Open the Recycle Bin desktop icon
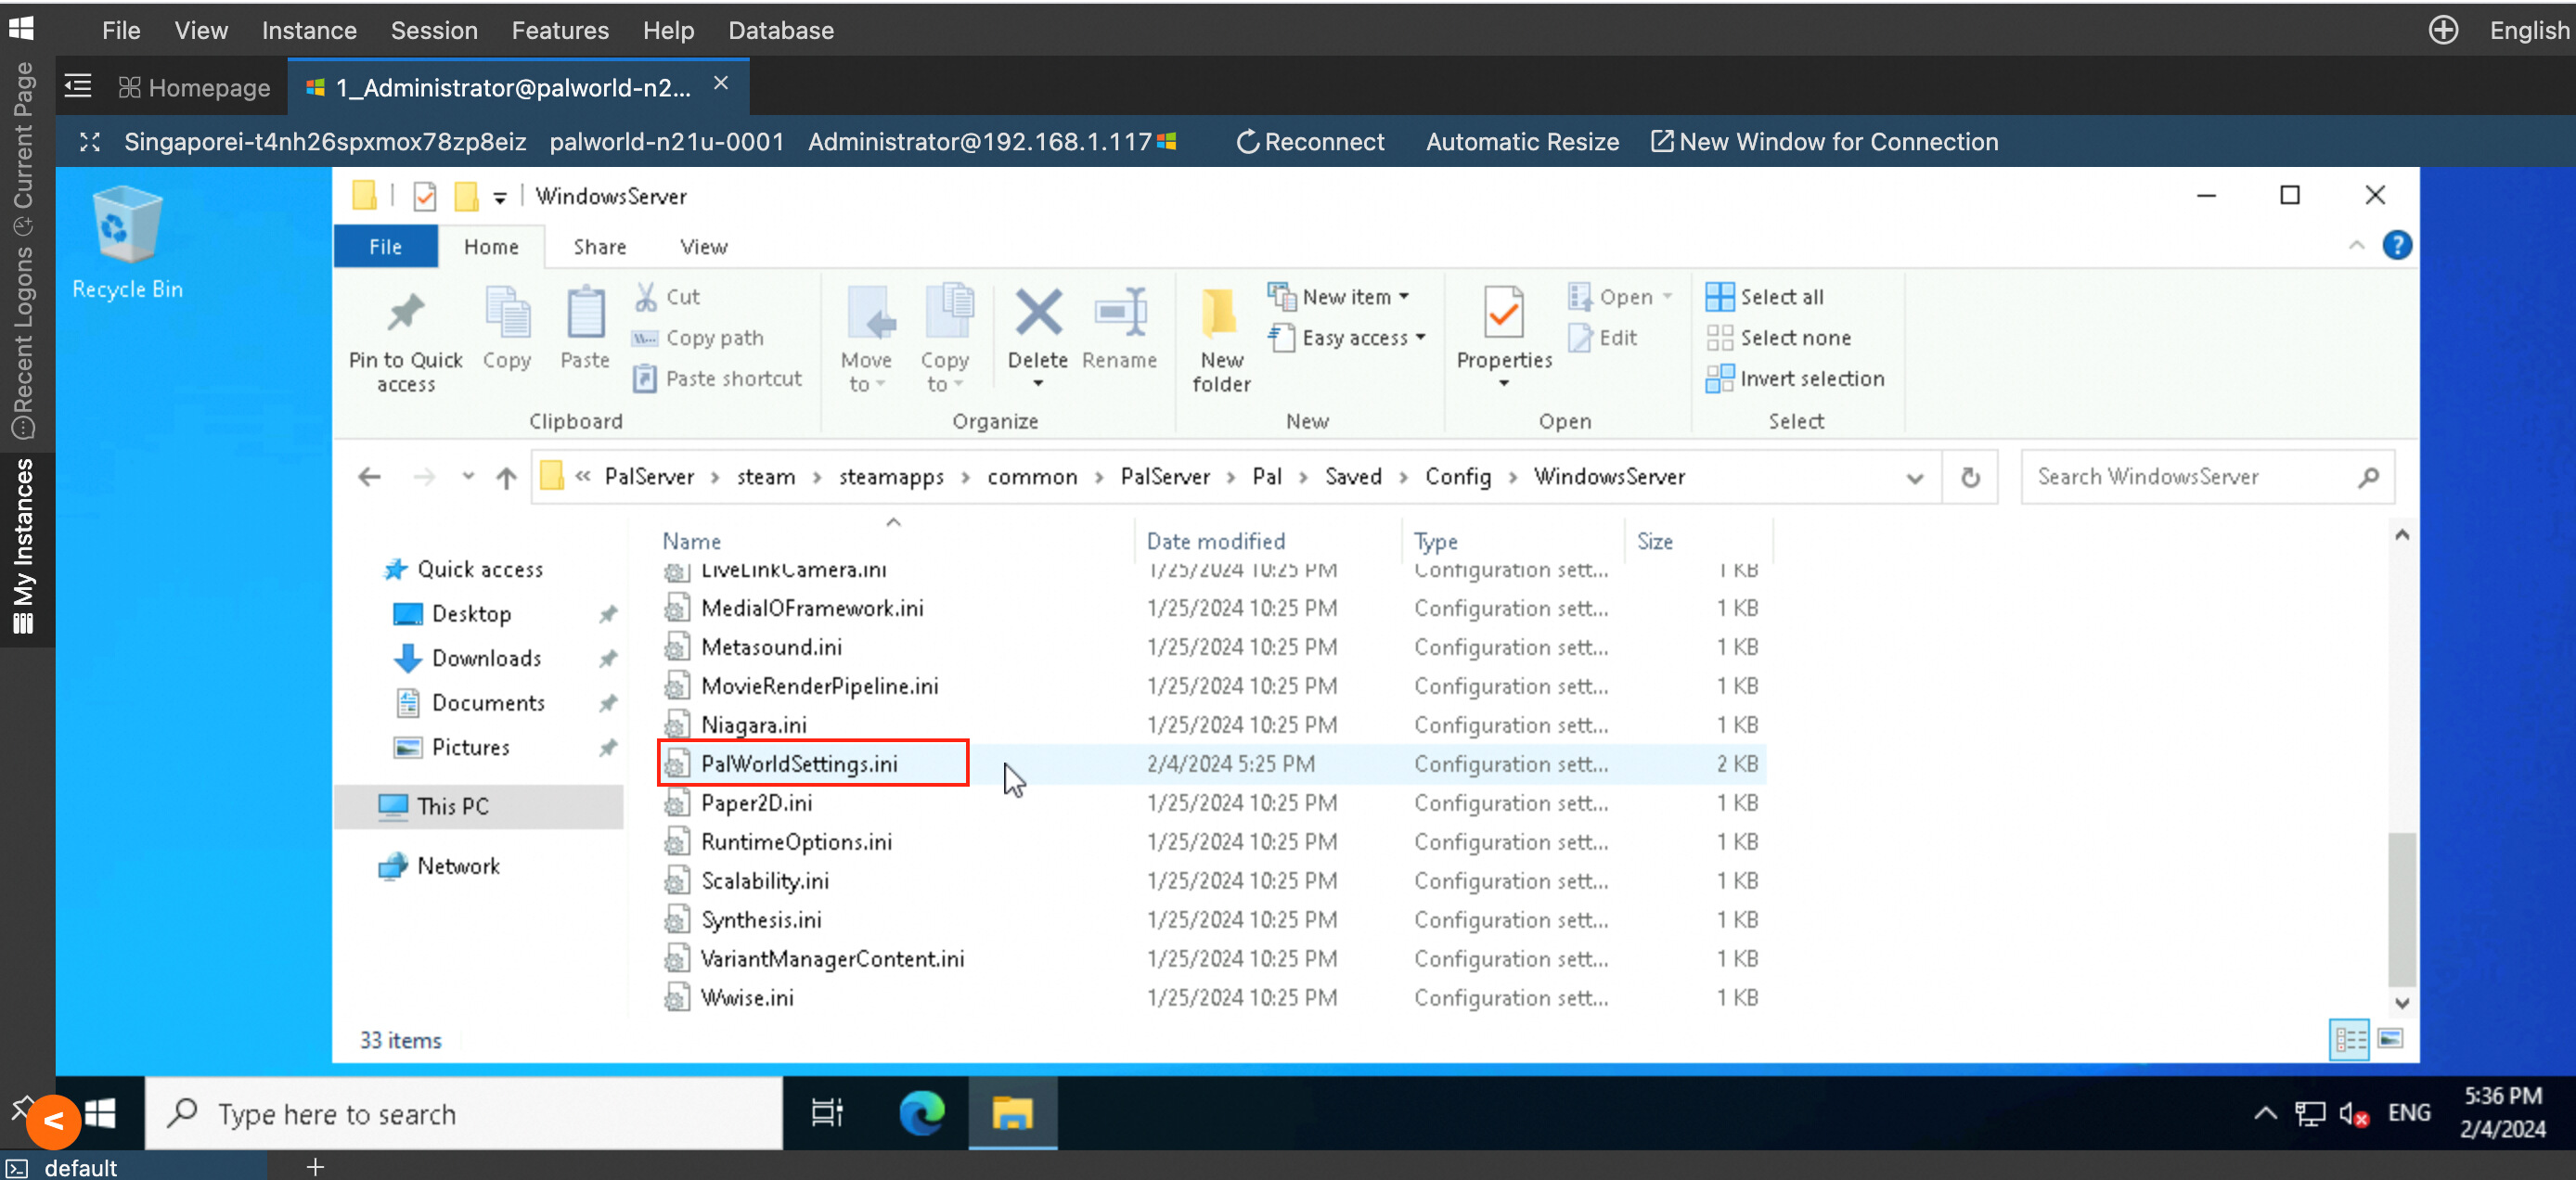Viewport: 2576px width, 1180px height. click(x=127, y=243)
